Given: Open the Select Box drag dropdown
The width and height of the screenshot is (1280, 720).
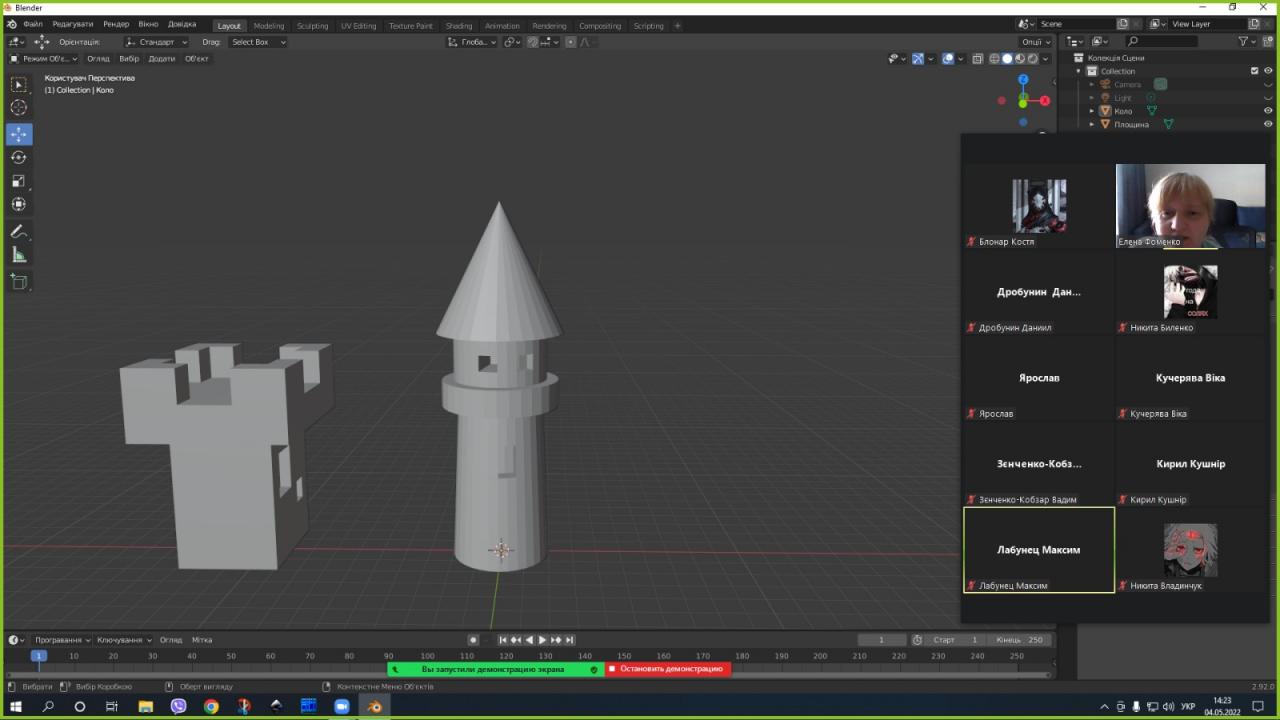Looking at the screenshot, I should [x=258, y=42].
